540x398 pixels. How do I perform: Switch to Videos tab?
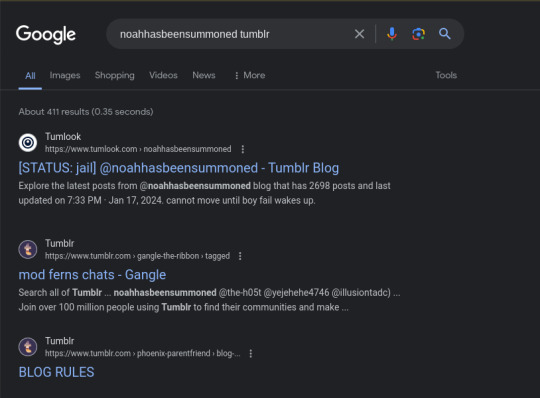coord(163,75)
